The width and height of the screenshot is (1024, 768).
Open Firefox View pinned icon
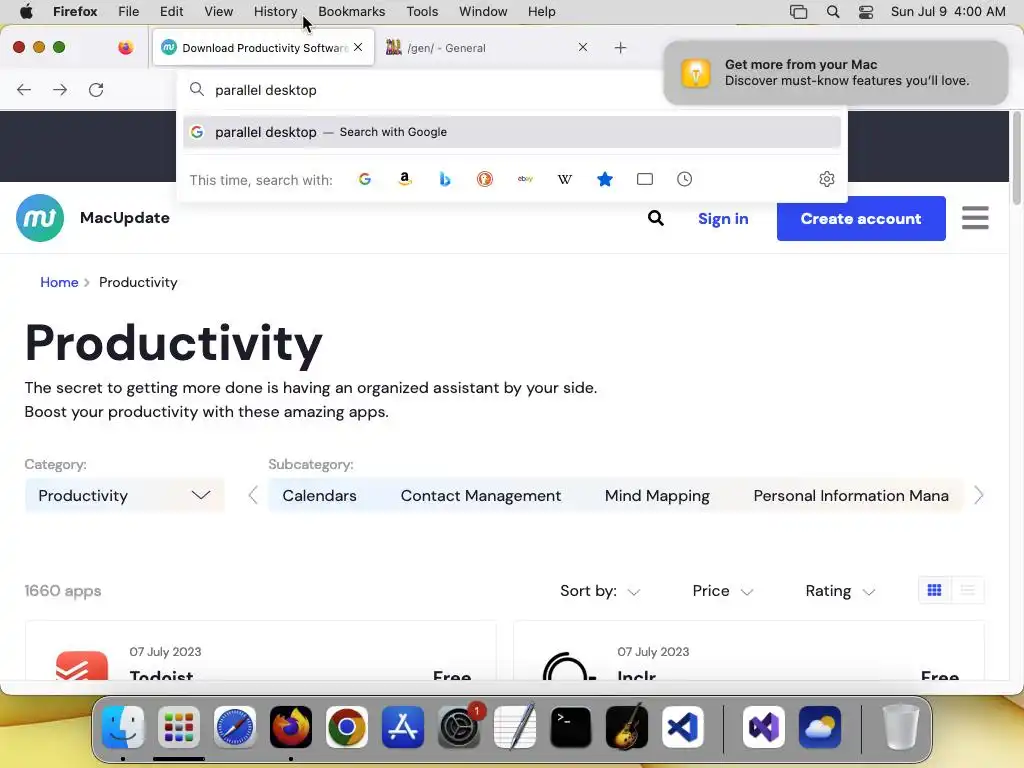click(x=125, y=48)
